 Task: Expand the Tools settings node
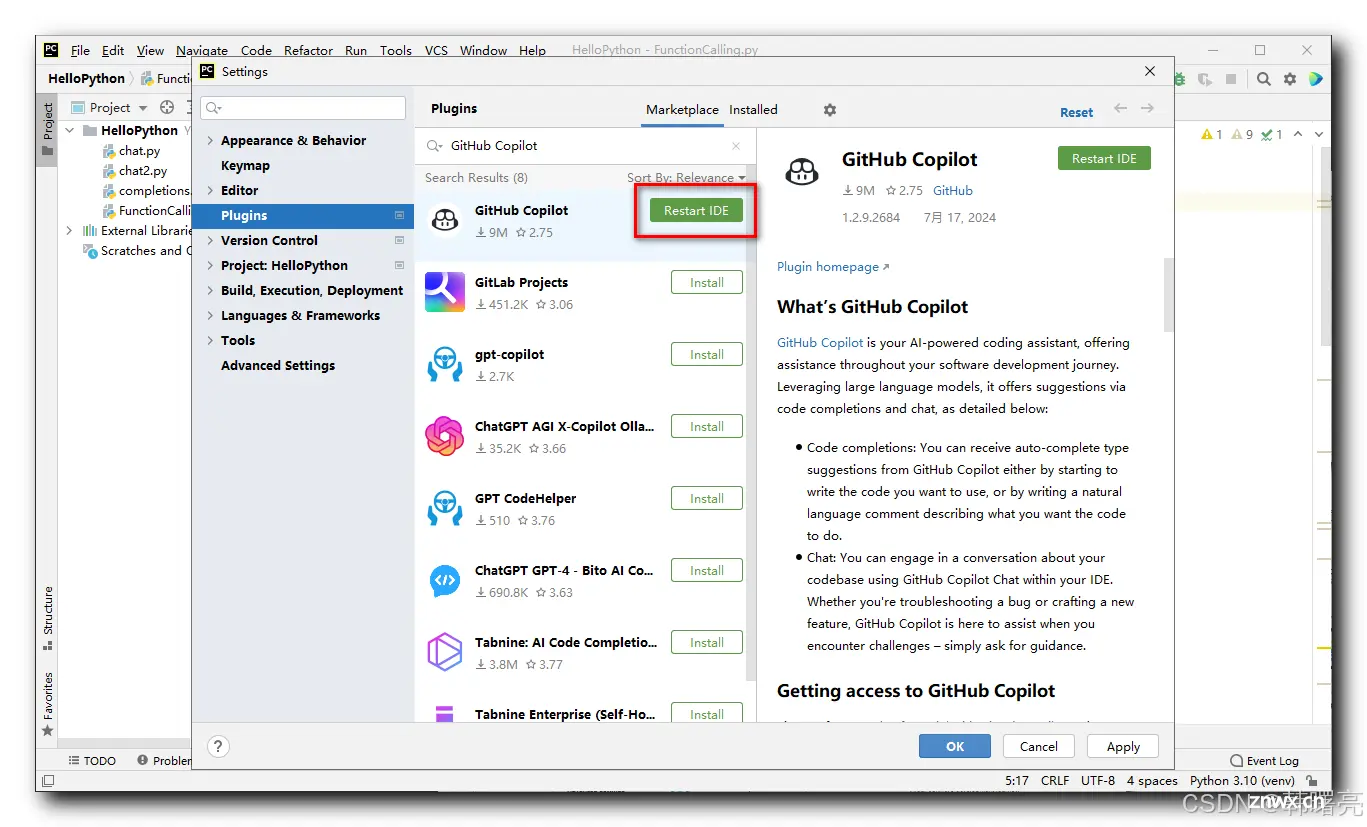click(209, 341)
